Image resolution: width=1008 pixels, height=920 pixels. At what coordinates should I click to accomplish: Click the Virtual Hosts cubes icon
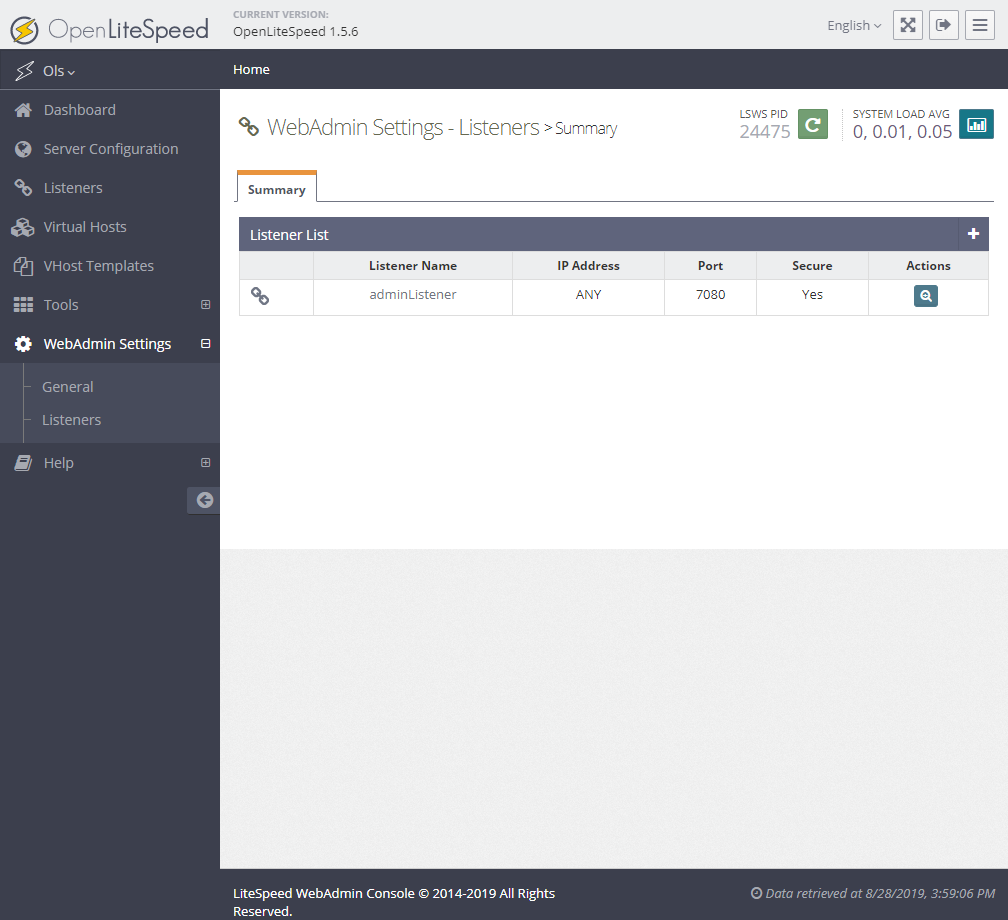[x=23, y=227]
